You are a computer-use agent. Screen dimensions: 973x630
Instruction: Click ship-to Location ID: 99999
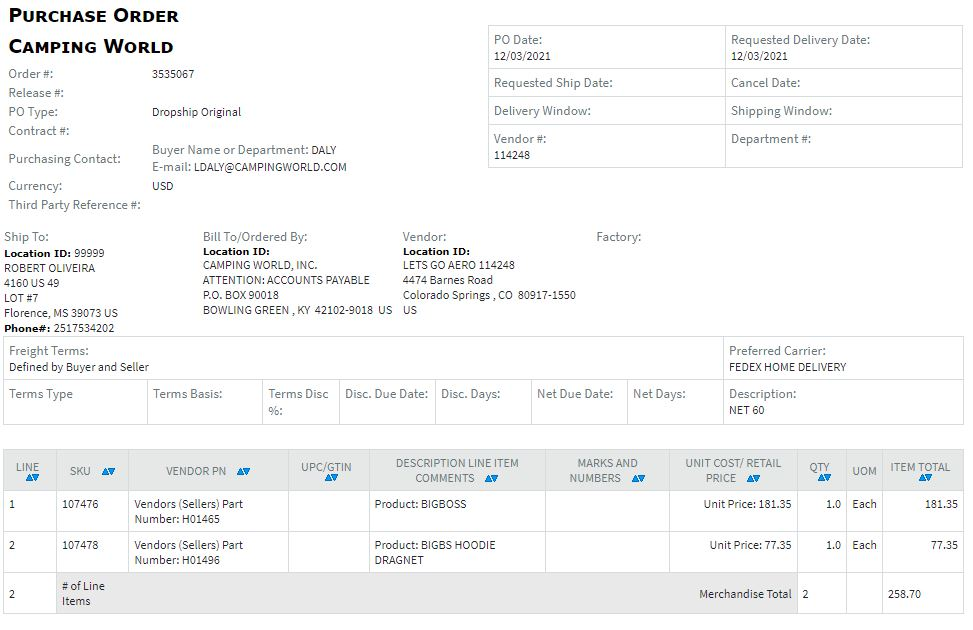[54, 253]
